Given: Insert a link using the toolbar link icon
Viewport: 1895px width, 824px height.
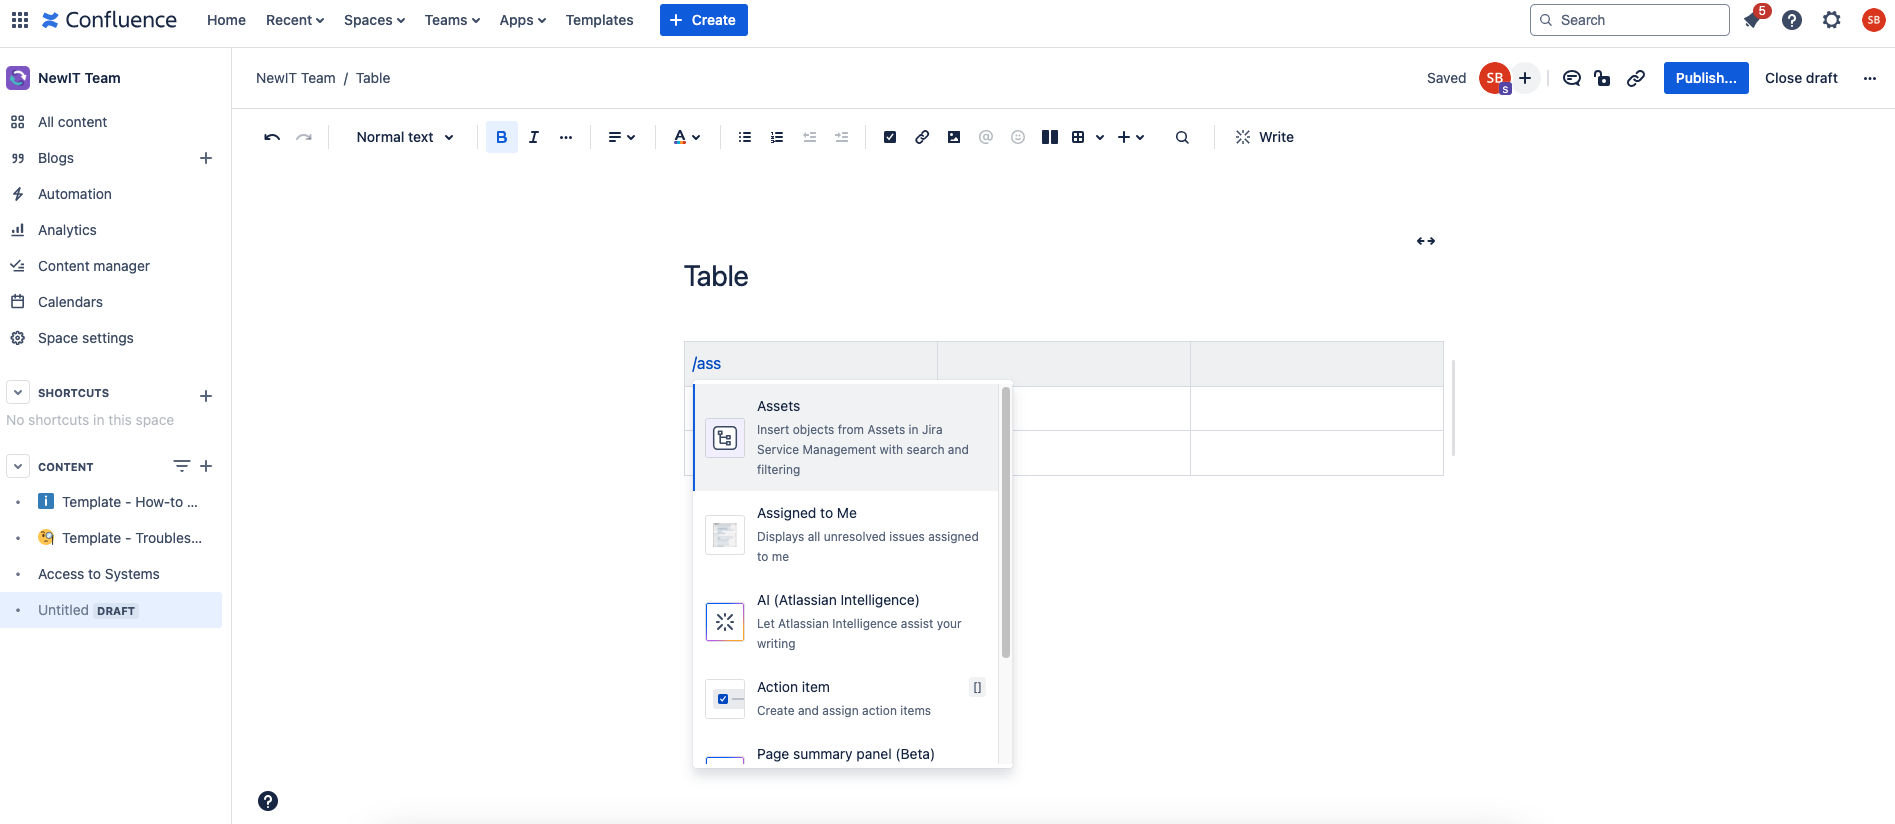Looking at the screenshot, I should [922, 137].
